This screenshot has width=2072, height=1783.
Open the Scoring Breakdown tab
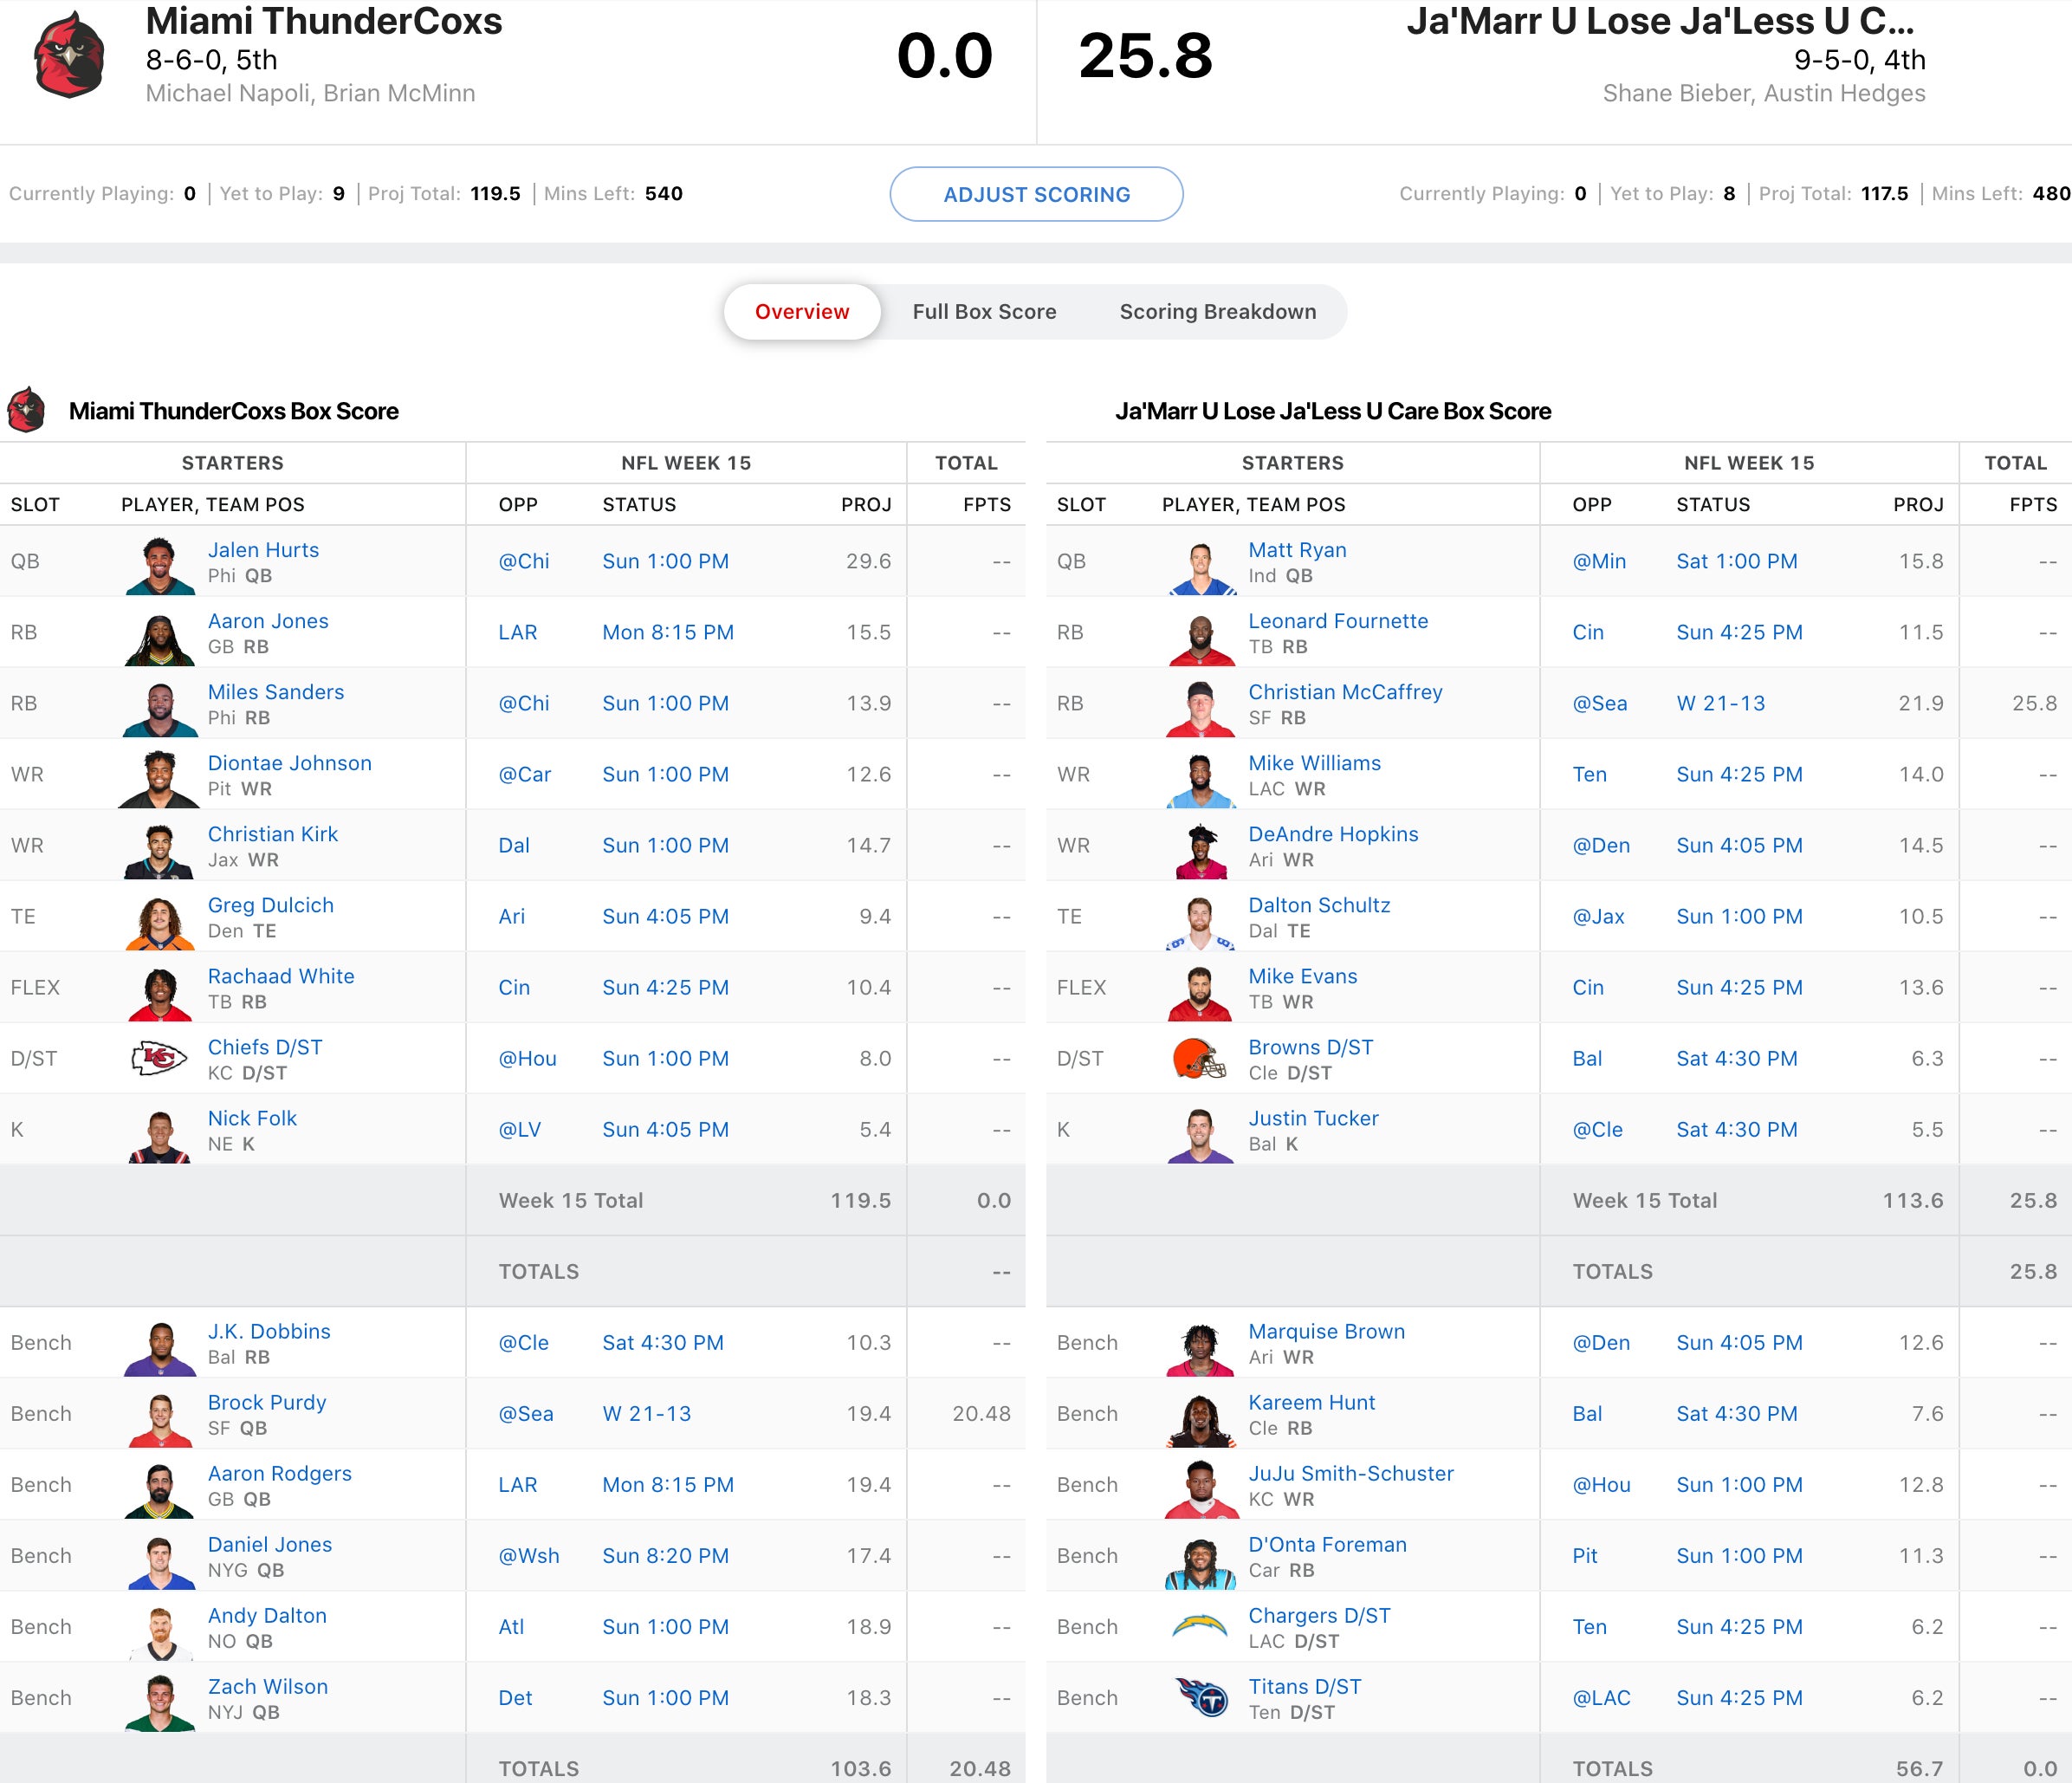[1217, 312]
